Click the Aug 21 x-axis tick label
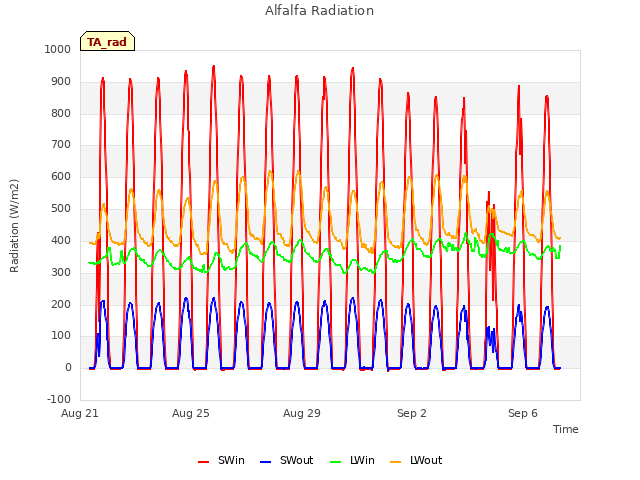The height and width of the screenshot is (480, 640). (80, 413)
